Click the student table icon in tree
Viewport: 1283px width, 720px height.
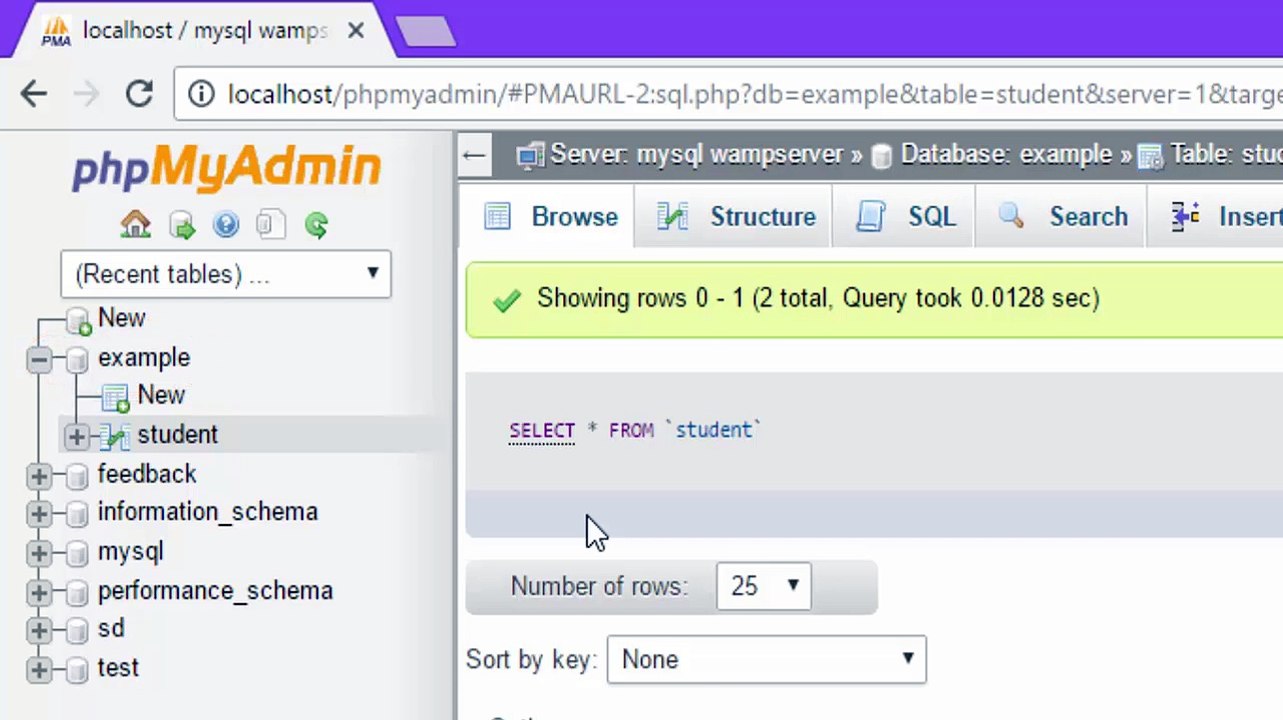(115, 436)
